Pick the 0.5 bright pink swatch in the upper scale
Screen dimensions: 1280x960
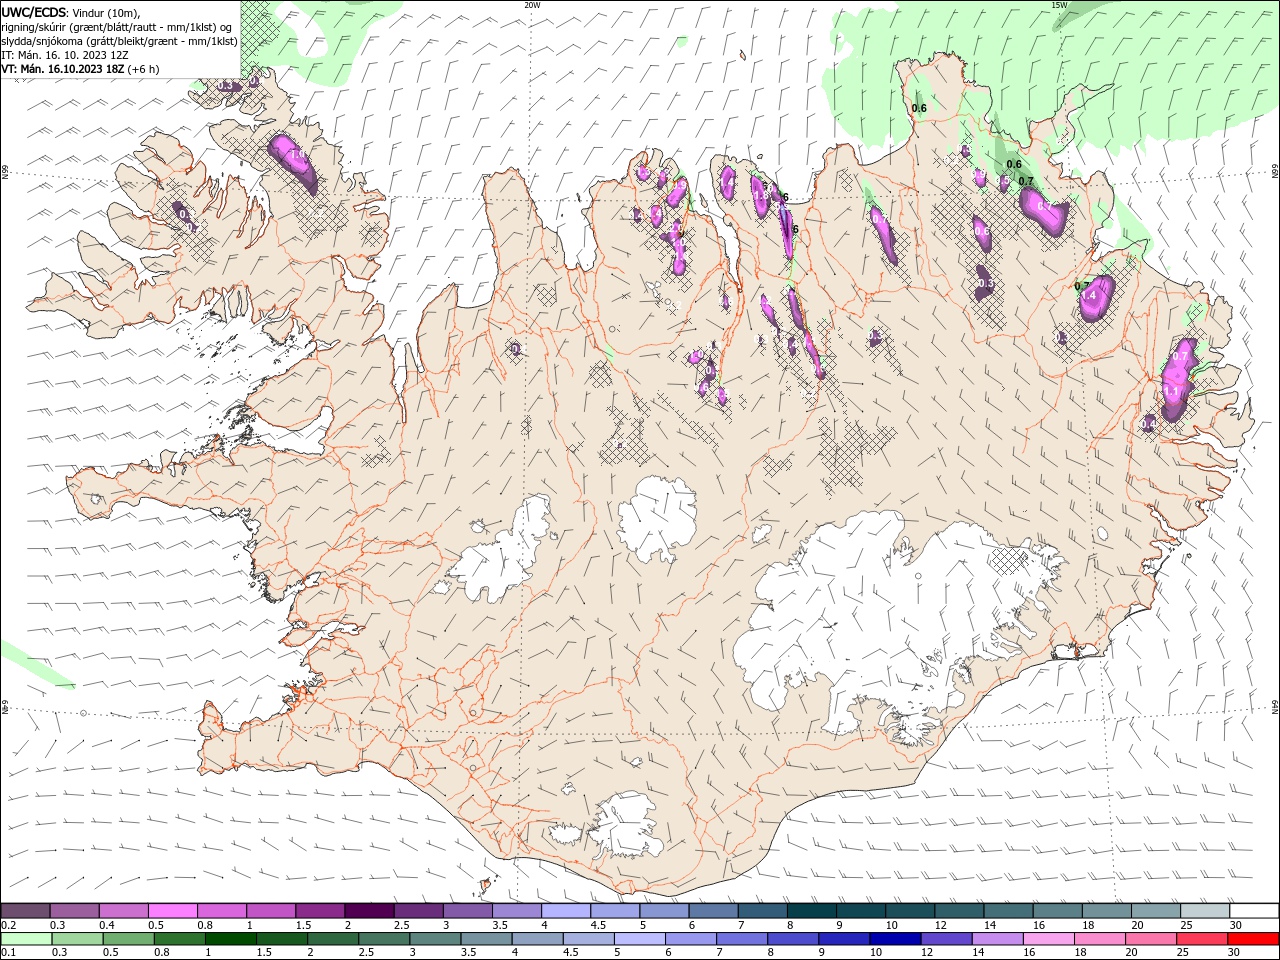(172, 910)
